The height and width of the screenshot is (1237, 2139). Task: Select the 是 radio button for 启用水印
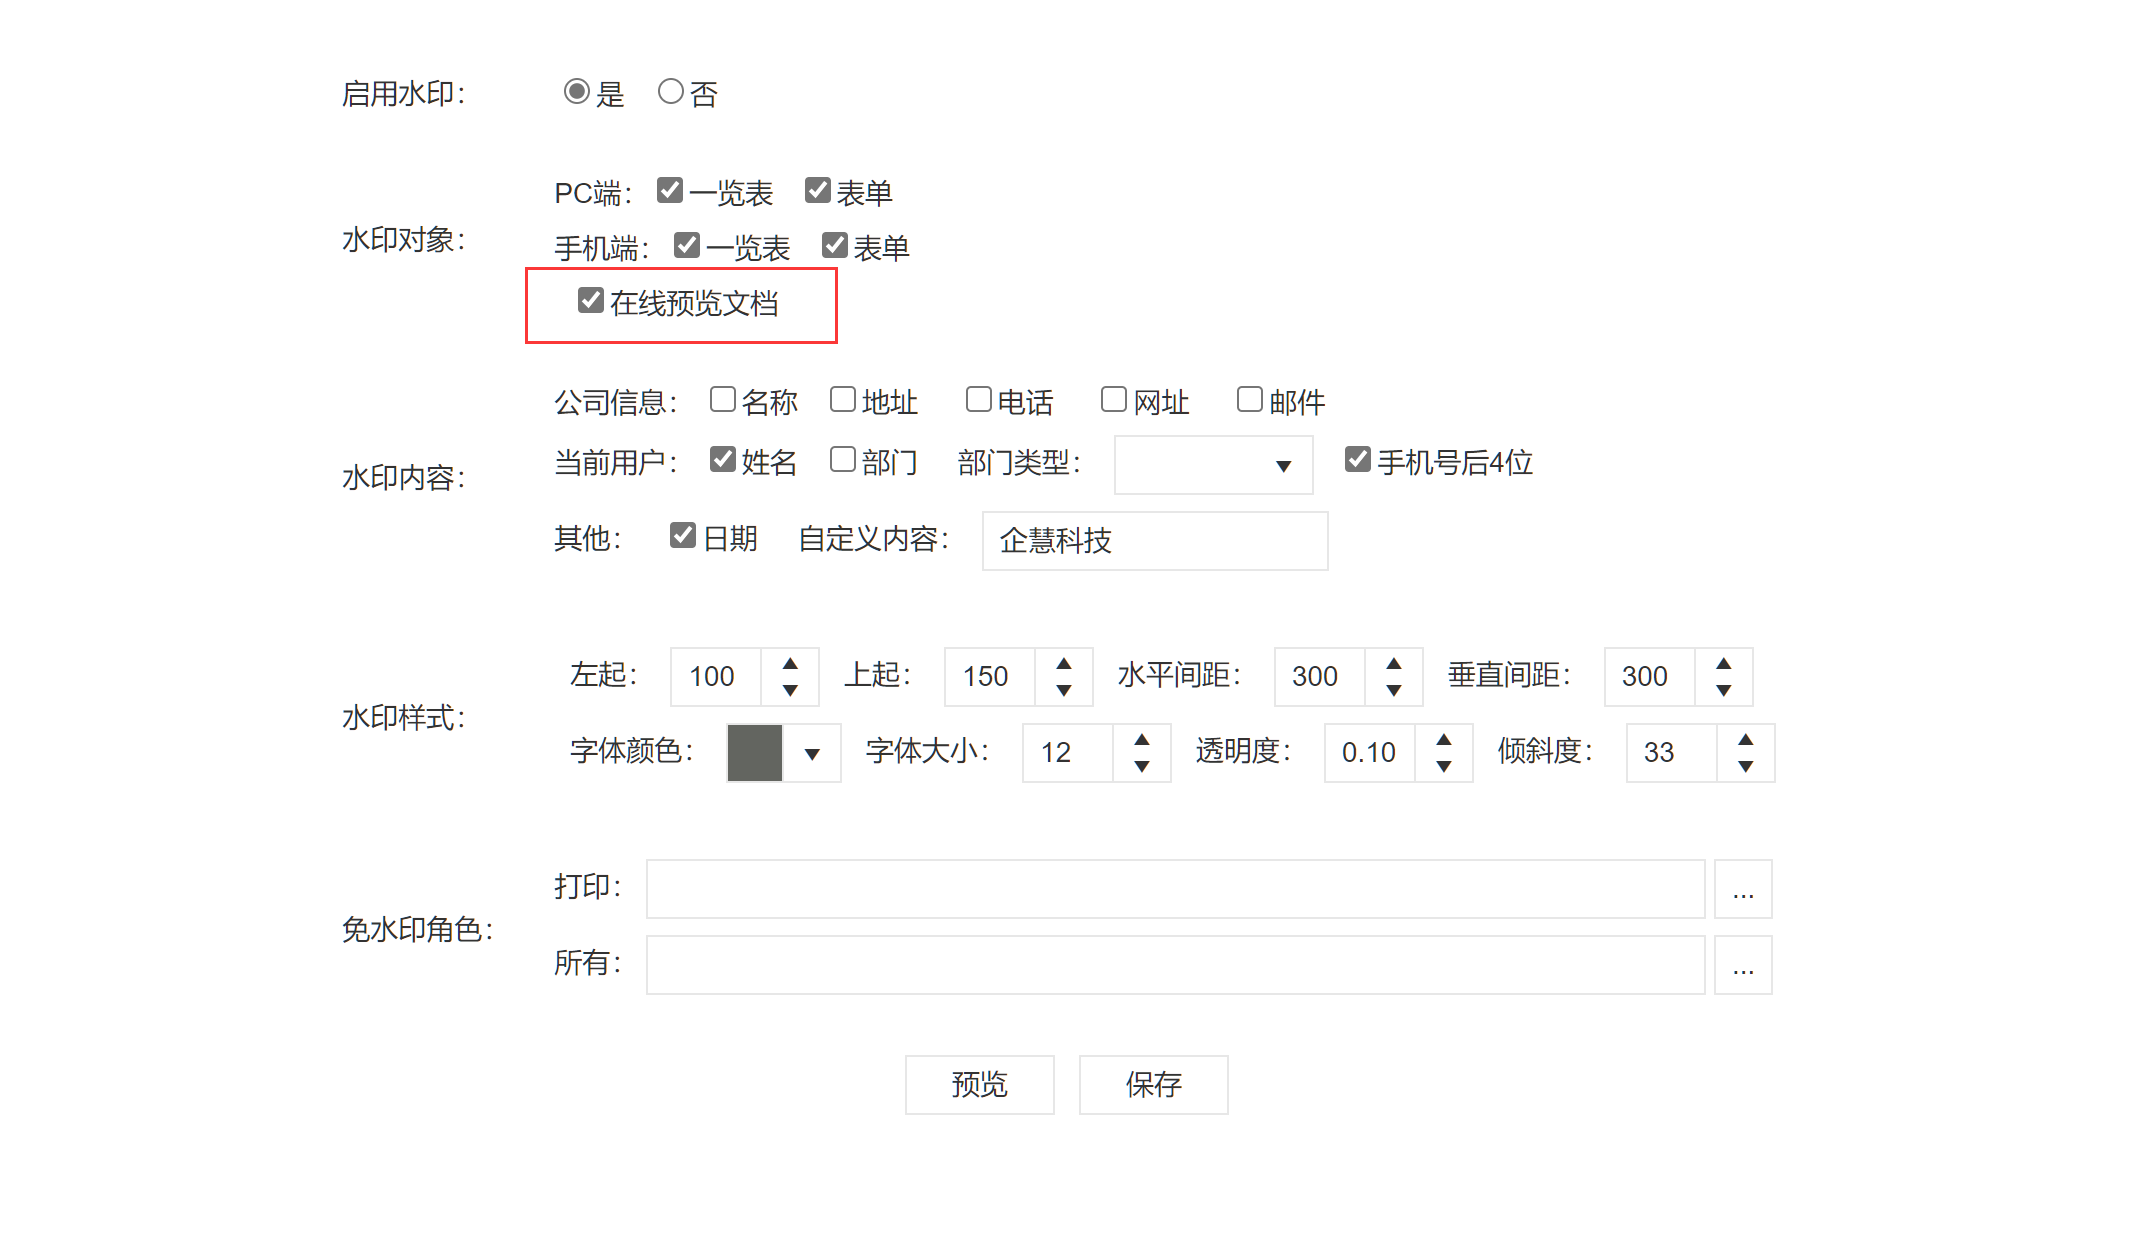[576, 92]
